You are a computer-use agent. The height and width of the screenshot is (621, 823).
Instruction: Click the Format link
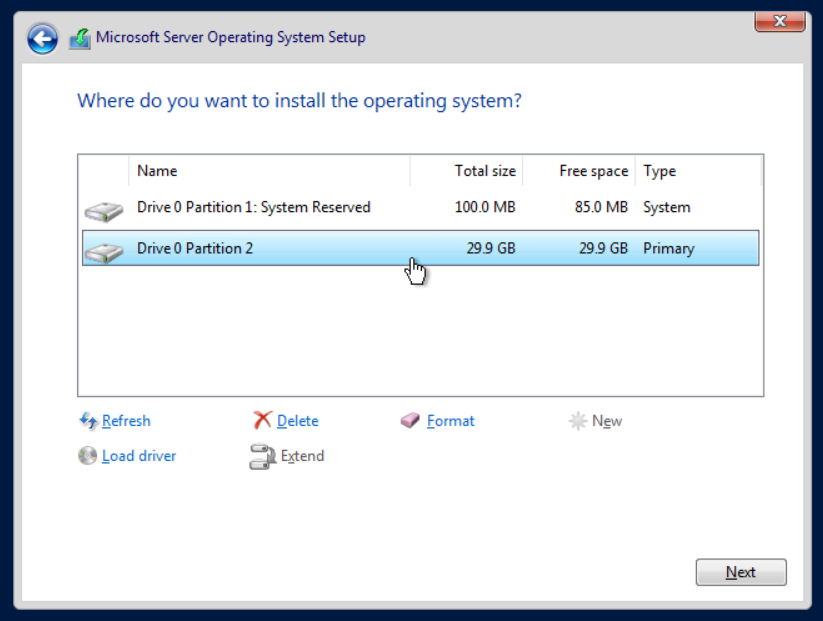tap(450, 421)
